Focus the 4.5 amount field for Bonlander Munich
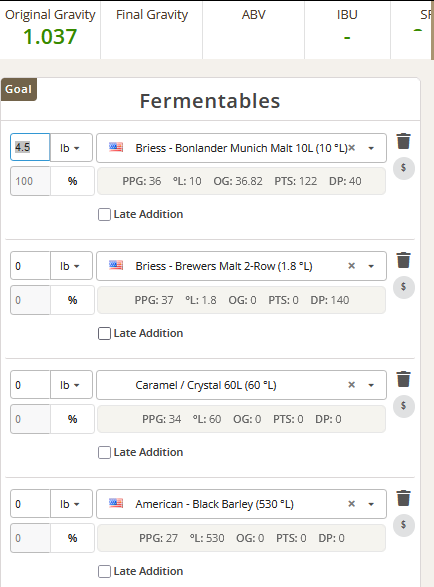434x587 pixels. tap(30, 147)
